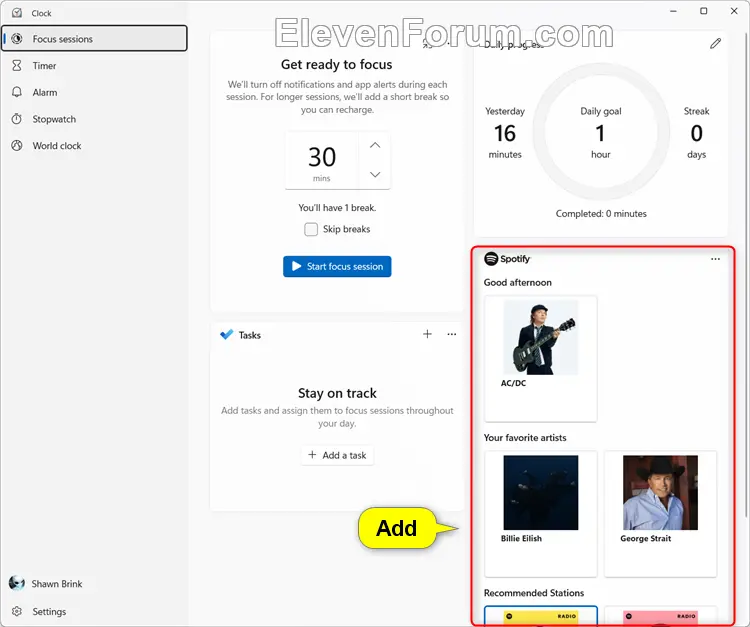Edit daily progress with the pencil icon
750x627 pixels.
[x=715, y=44]
